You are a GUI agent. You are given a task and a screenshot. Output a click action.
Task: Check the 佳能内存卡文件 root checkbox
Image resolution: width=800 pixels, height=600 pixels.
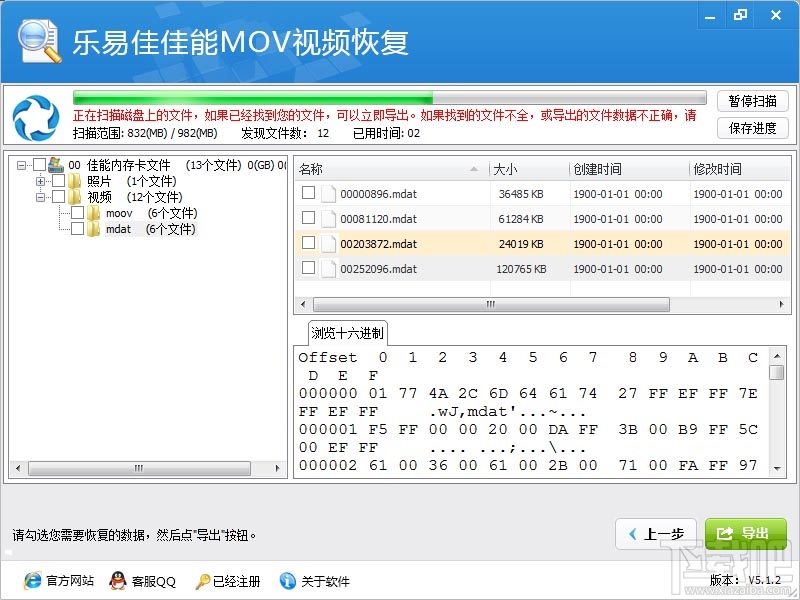37,164
